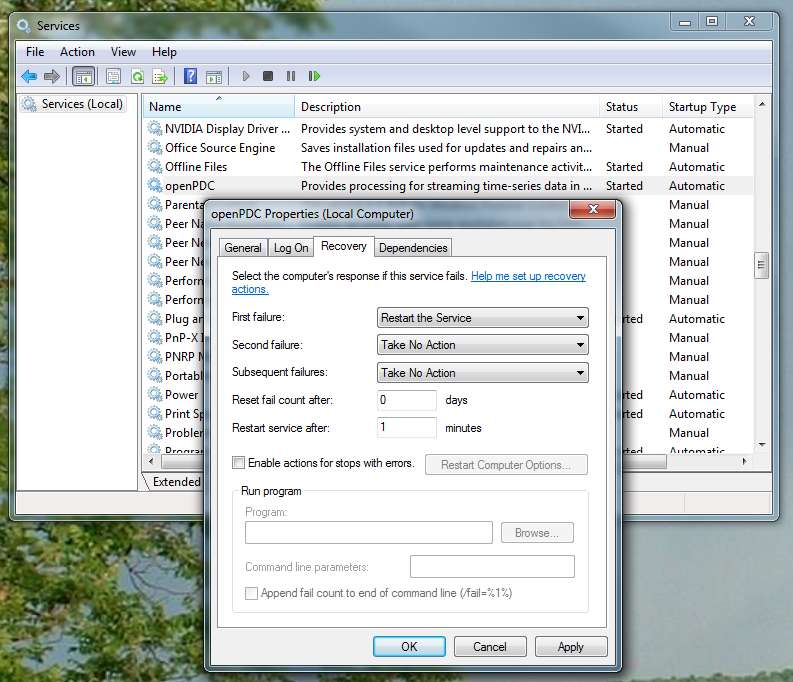Click the Cancel button
Viewport: 793px width, 682px height.
(490, 647)
